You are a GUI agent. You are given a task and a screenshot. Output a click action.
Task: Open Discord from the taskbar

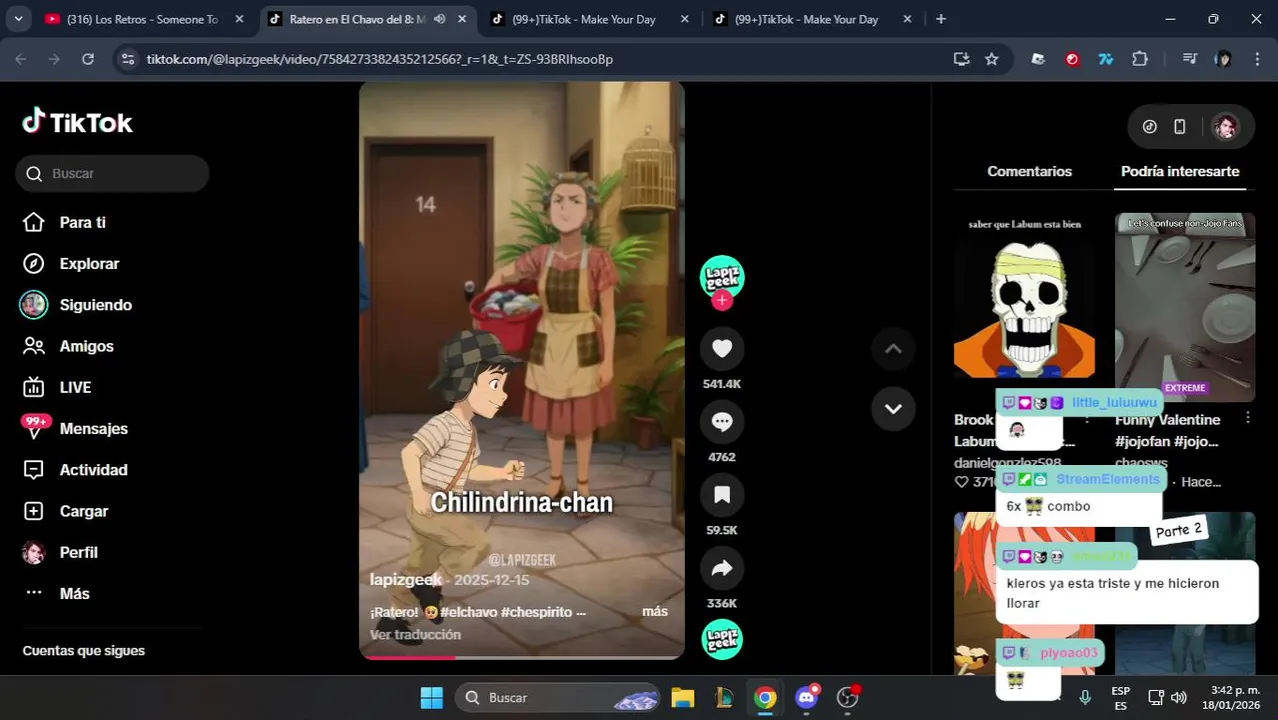pyautogui.click(x=807, y=697)
